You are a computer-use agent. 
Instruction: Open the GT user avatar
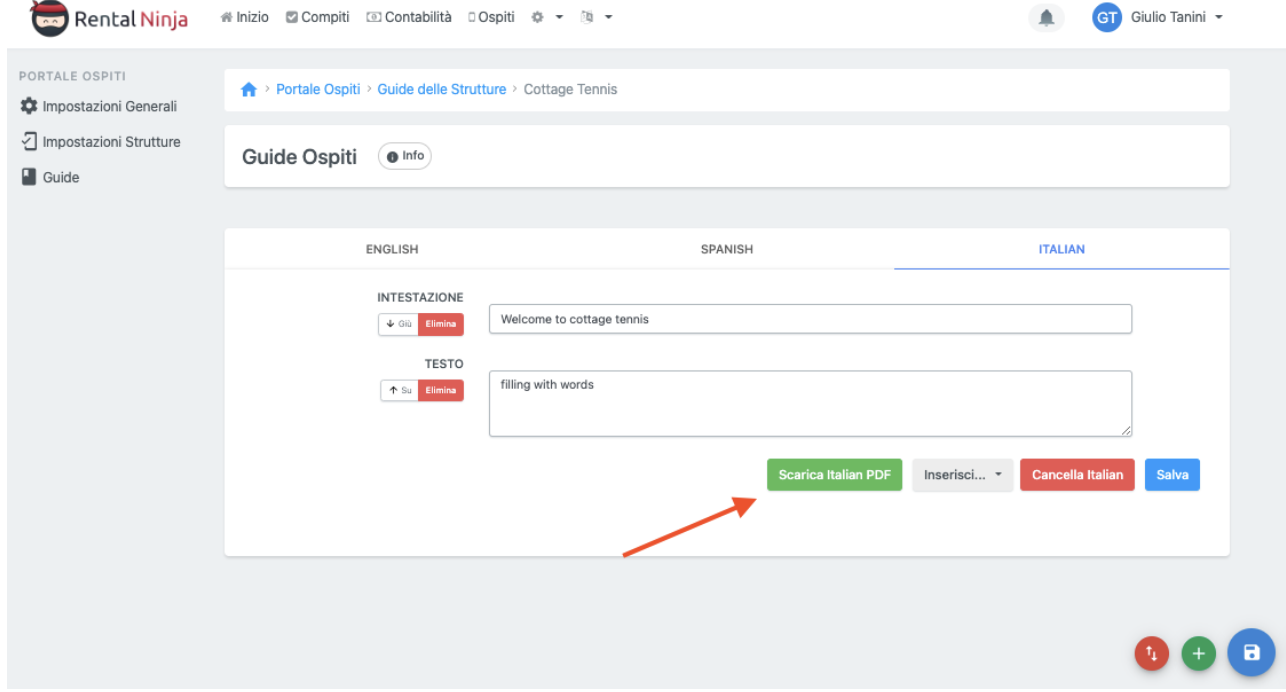tap(1106, 18)
